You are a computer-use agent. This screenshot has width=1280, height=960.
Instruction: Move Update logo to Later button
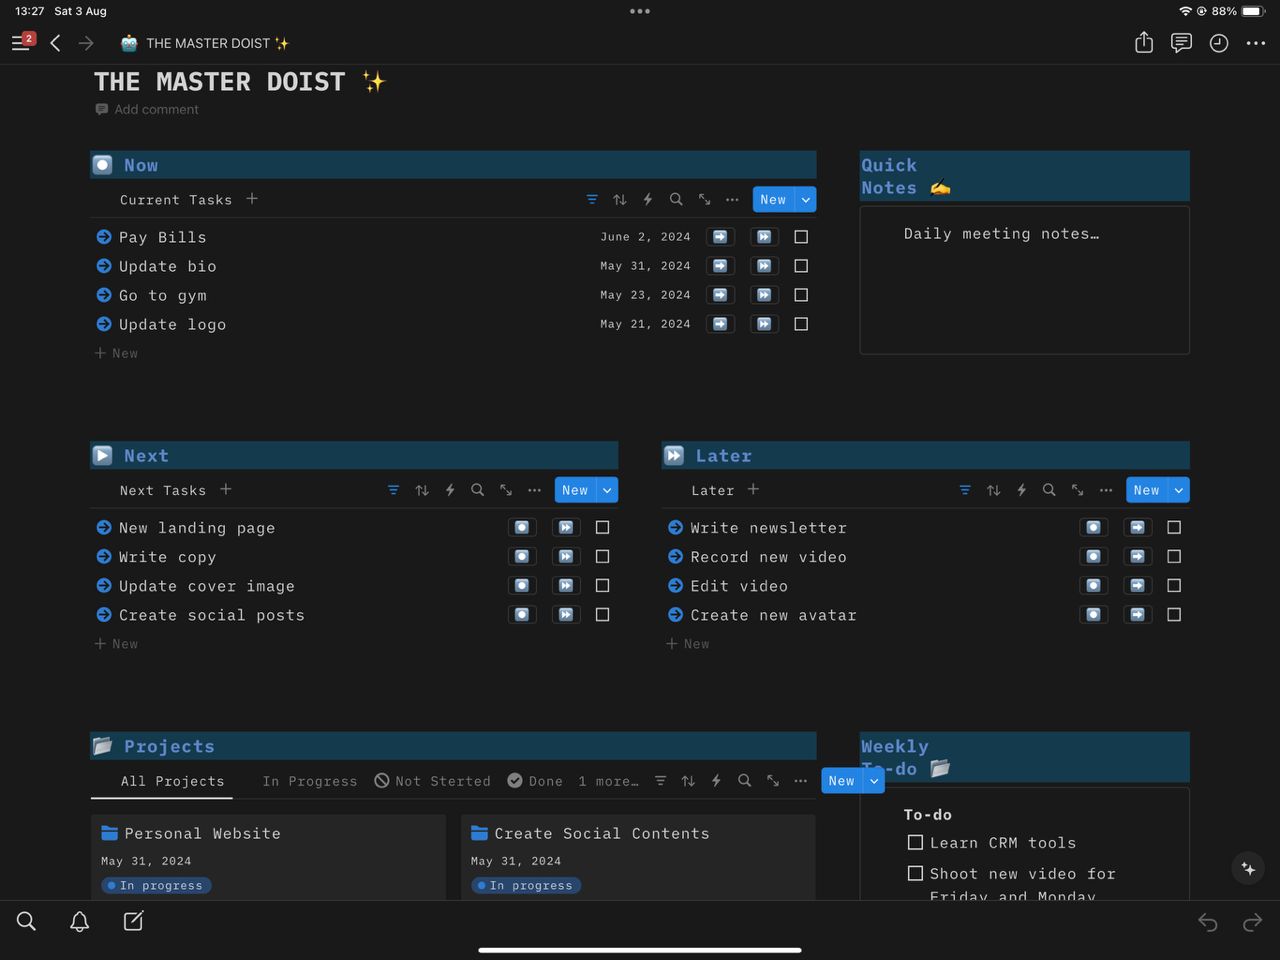click(x=764, y=324)
